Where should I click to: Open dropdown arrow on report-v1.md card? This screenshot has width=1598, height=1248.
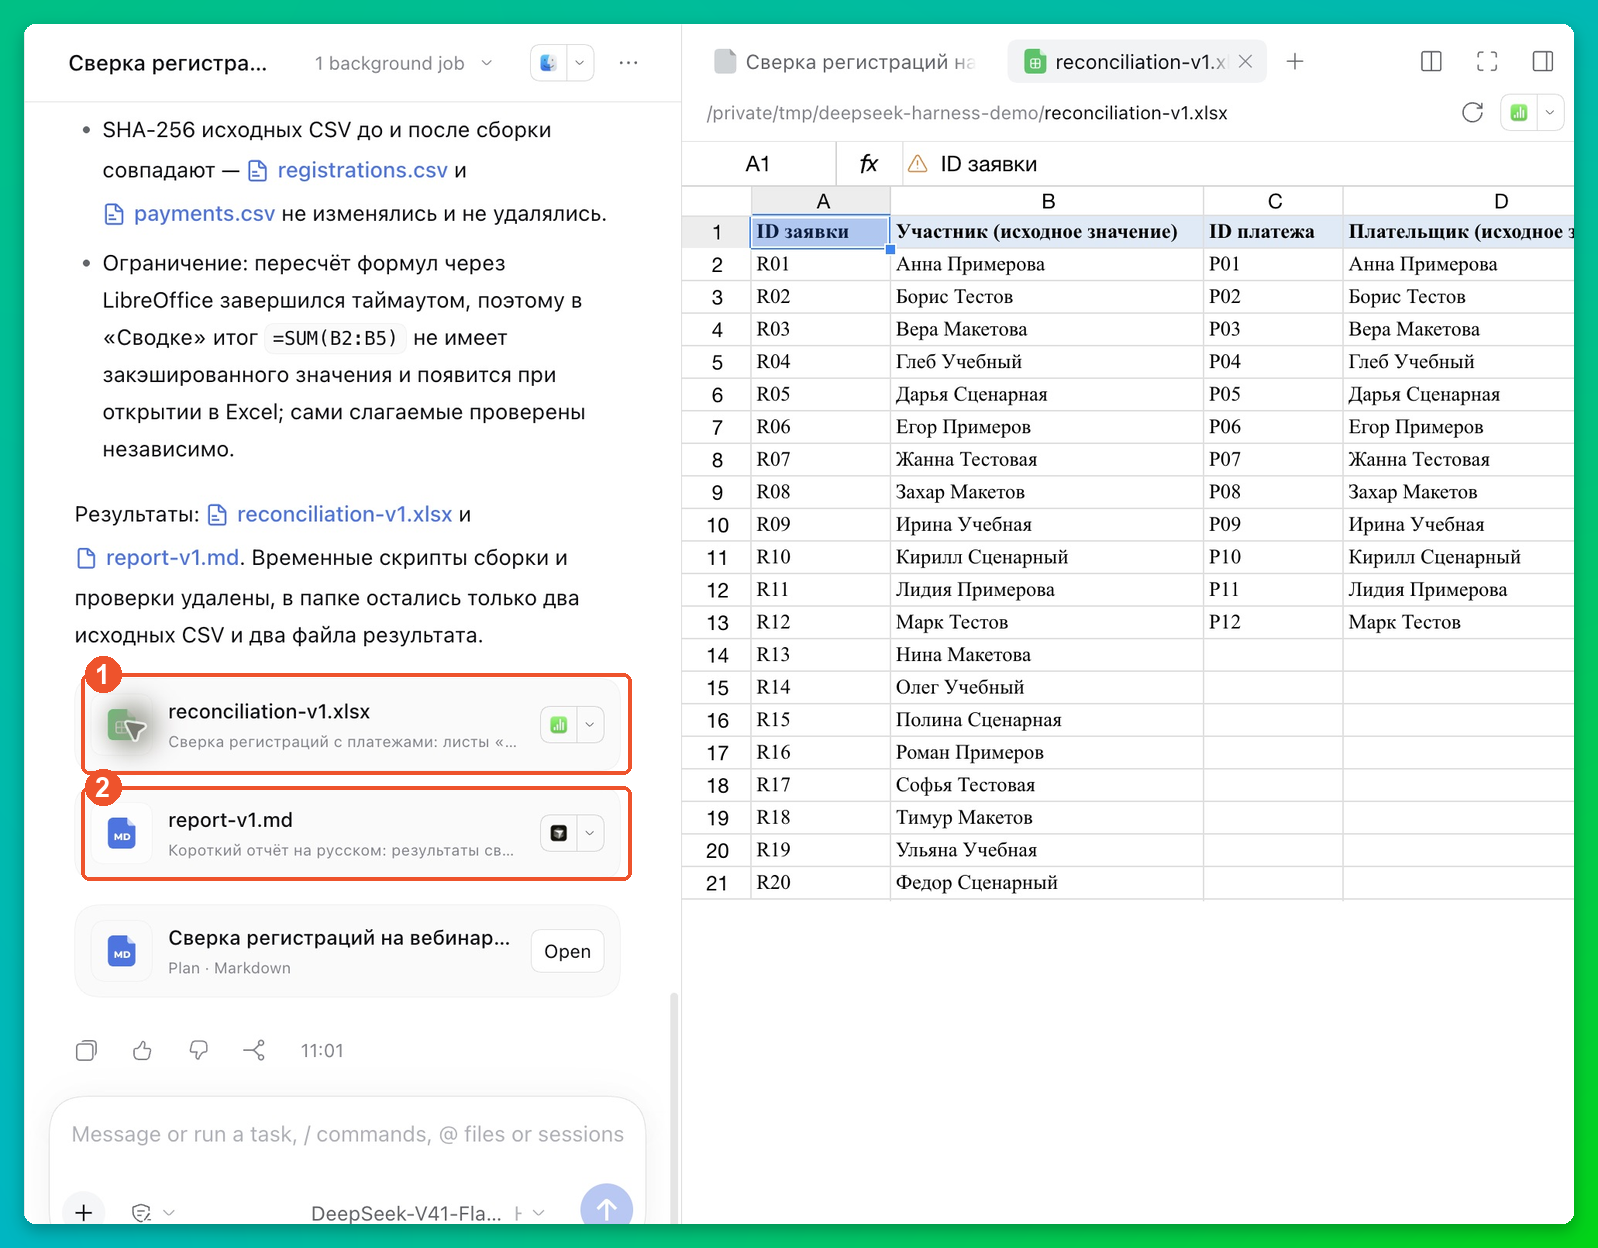590,833
